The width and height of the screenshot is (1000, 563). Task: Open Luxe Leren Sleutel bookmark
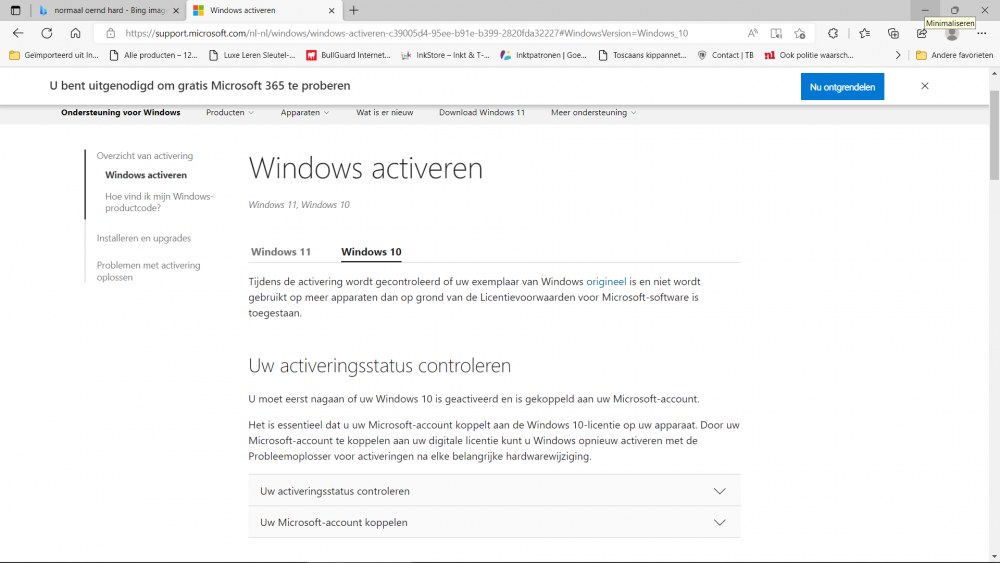click(252, 55)
